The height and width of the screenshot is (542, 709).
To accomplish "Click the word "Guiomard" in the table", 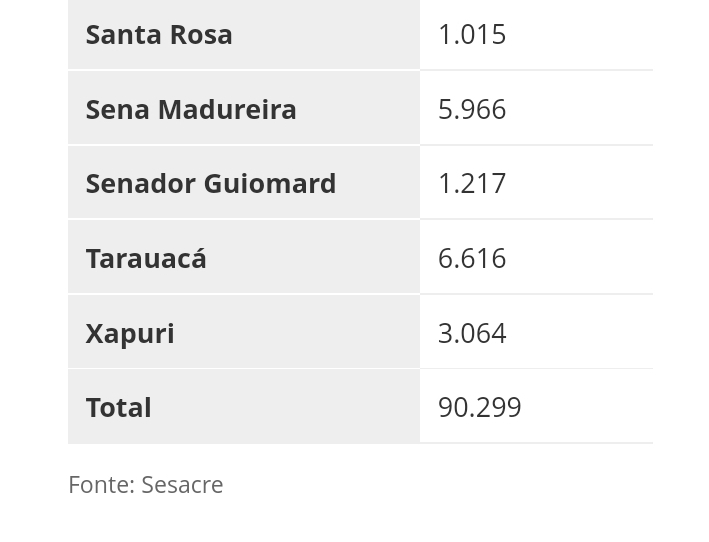I will [270, 184].
